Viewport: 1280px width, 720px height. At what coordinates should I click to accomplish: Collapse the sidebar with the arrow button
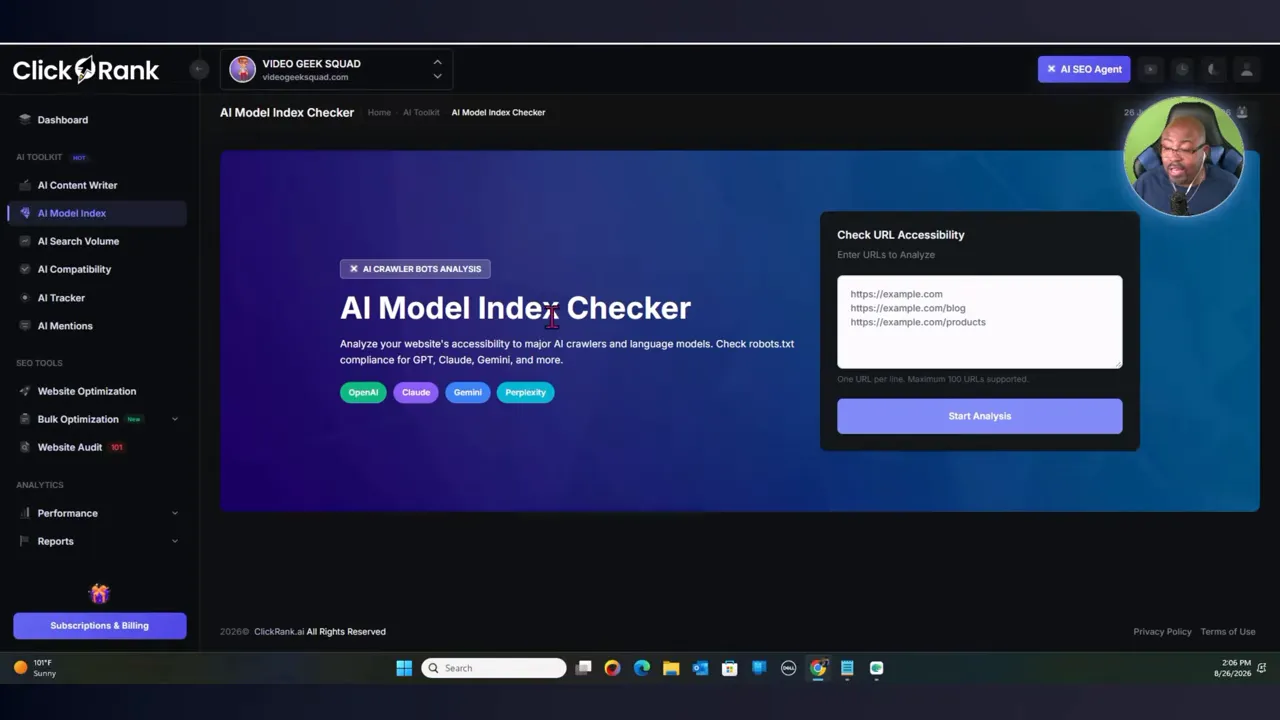point(199,68)
